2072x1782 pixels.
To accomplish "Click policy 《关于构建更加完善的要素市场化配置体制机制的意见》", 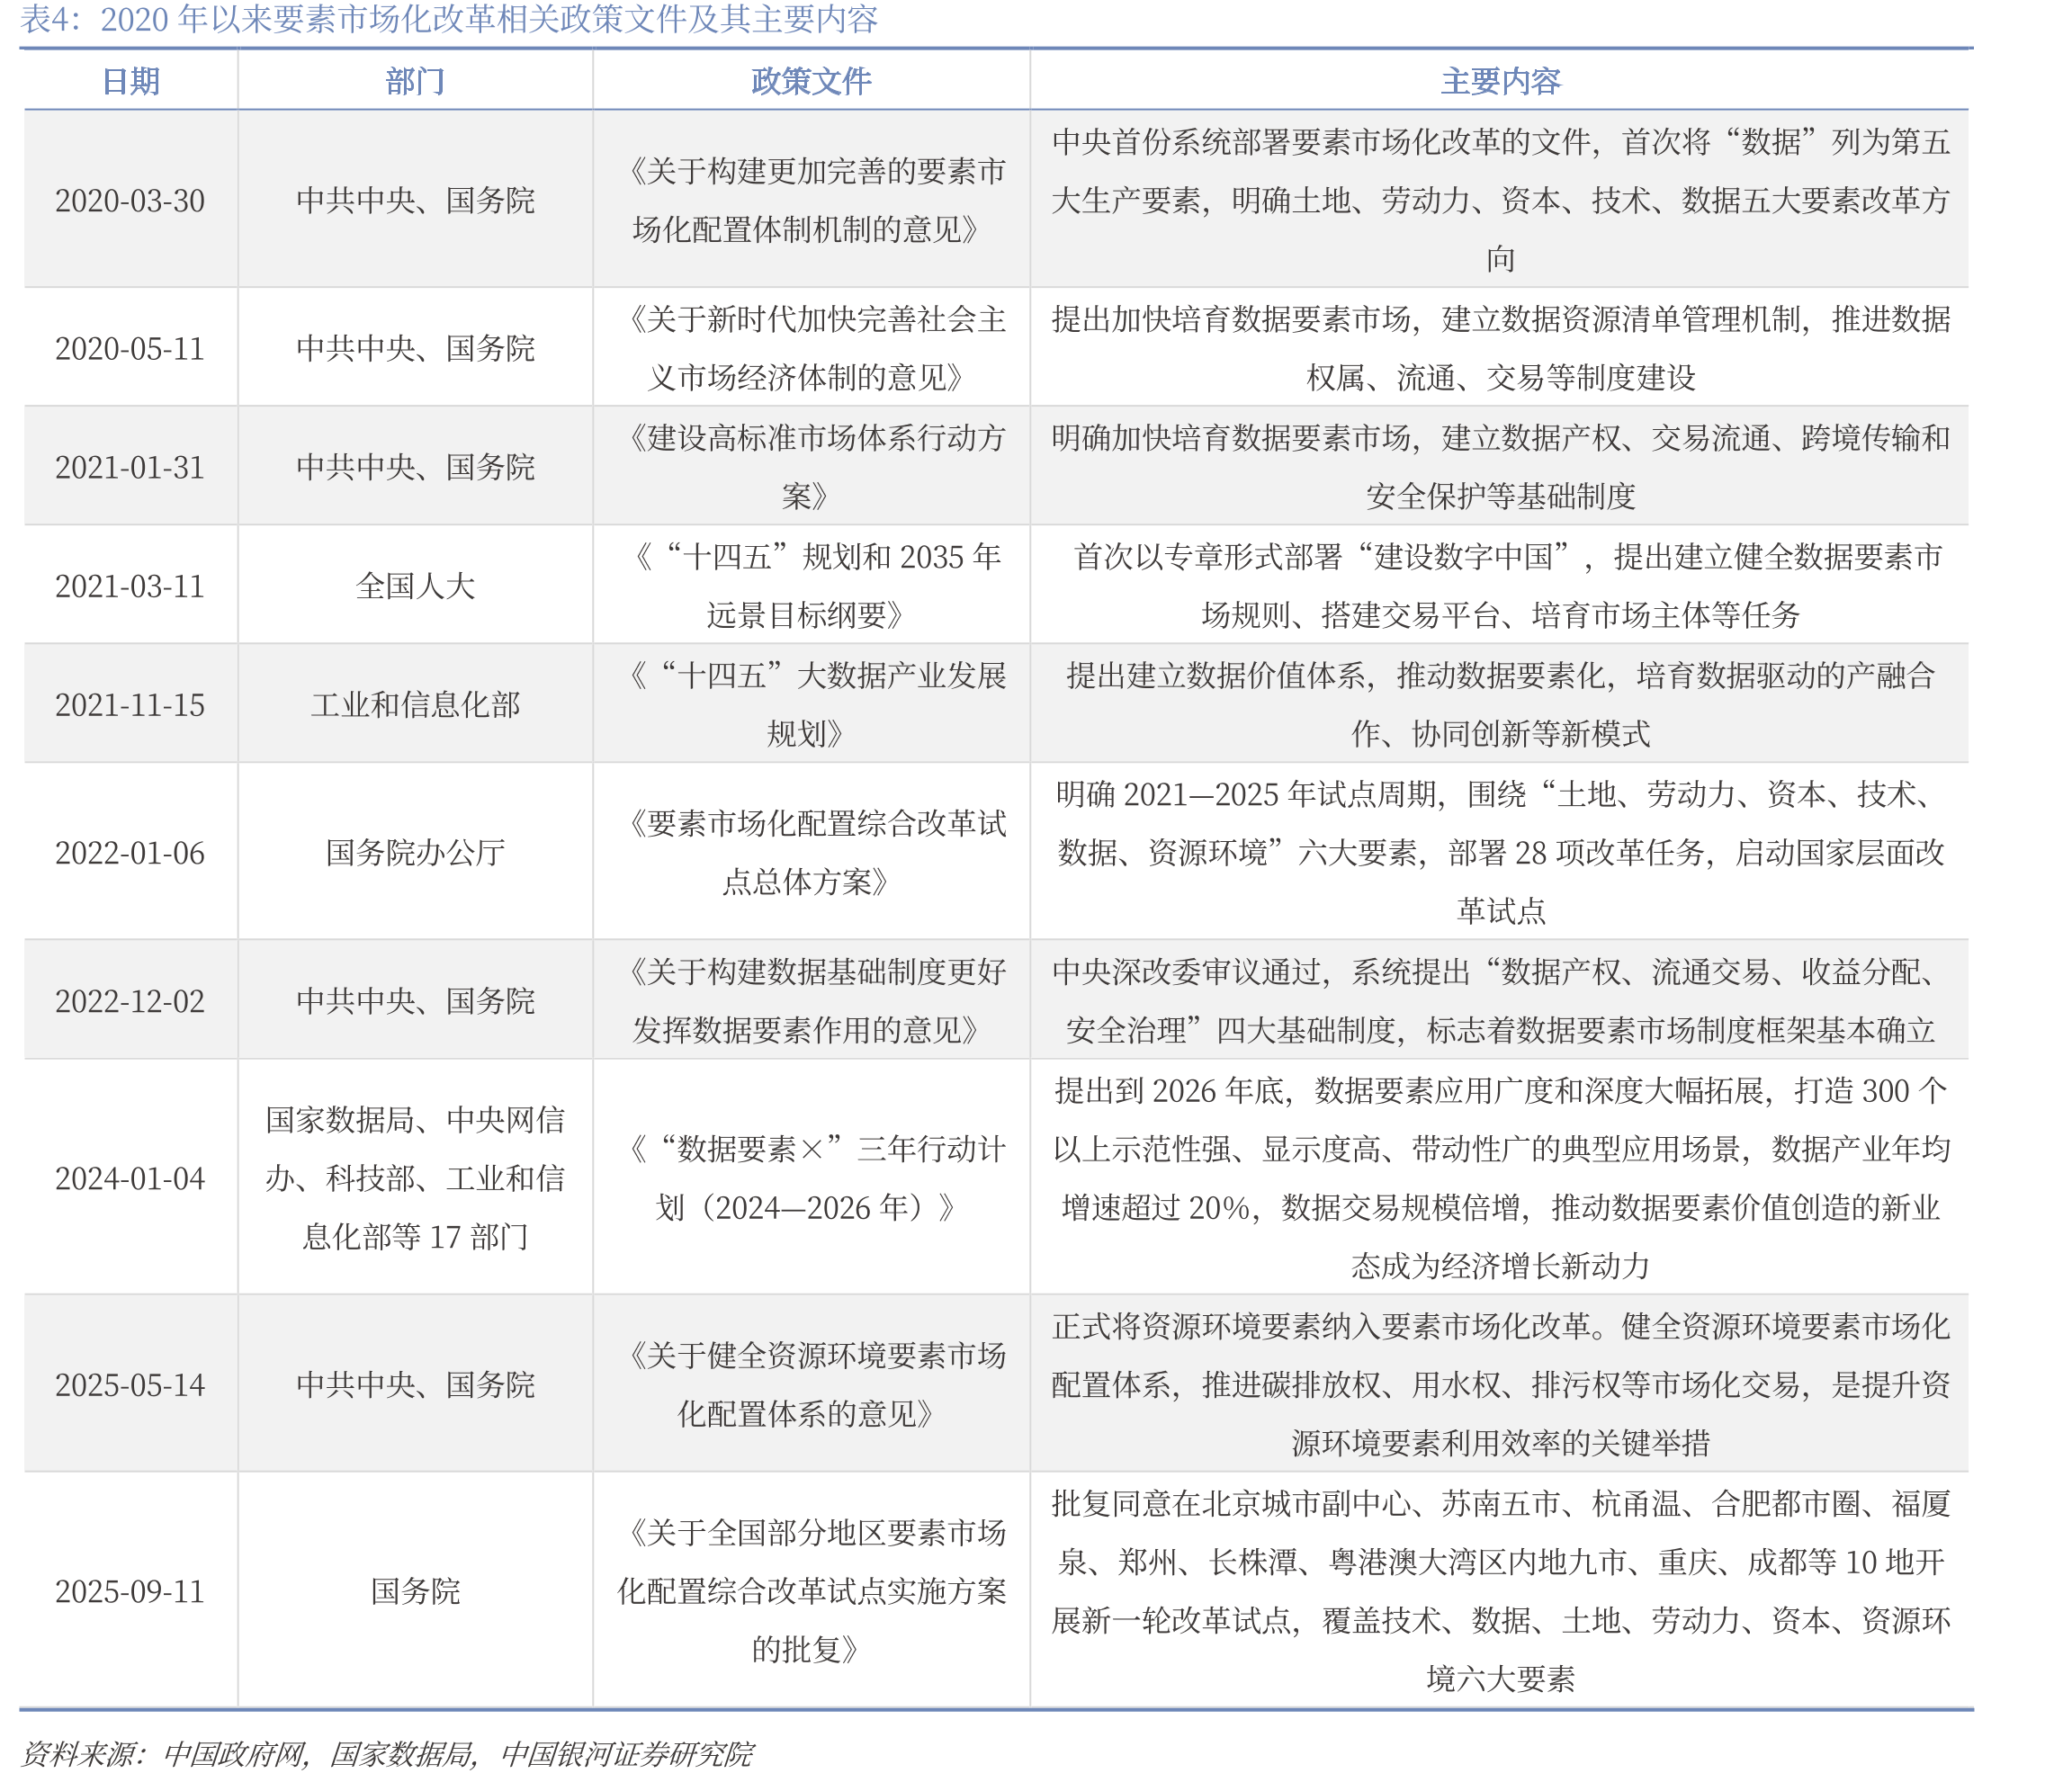I will [x=811, y=201].
